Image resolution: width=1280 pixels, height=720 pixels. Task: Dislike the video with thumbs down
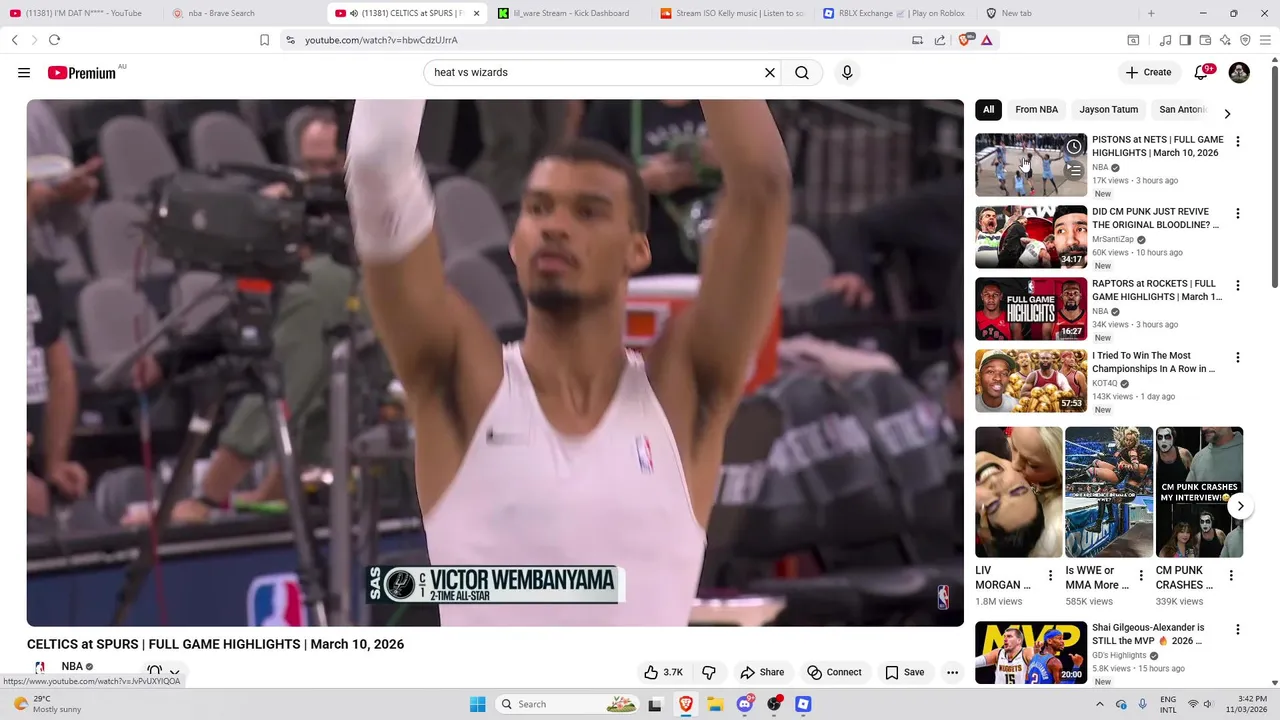click(708, 672)
